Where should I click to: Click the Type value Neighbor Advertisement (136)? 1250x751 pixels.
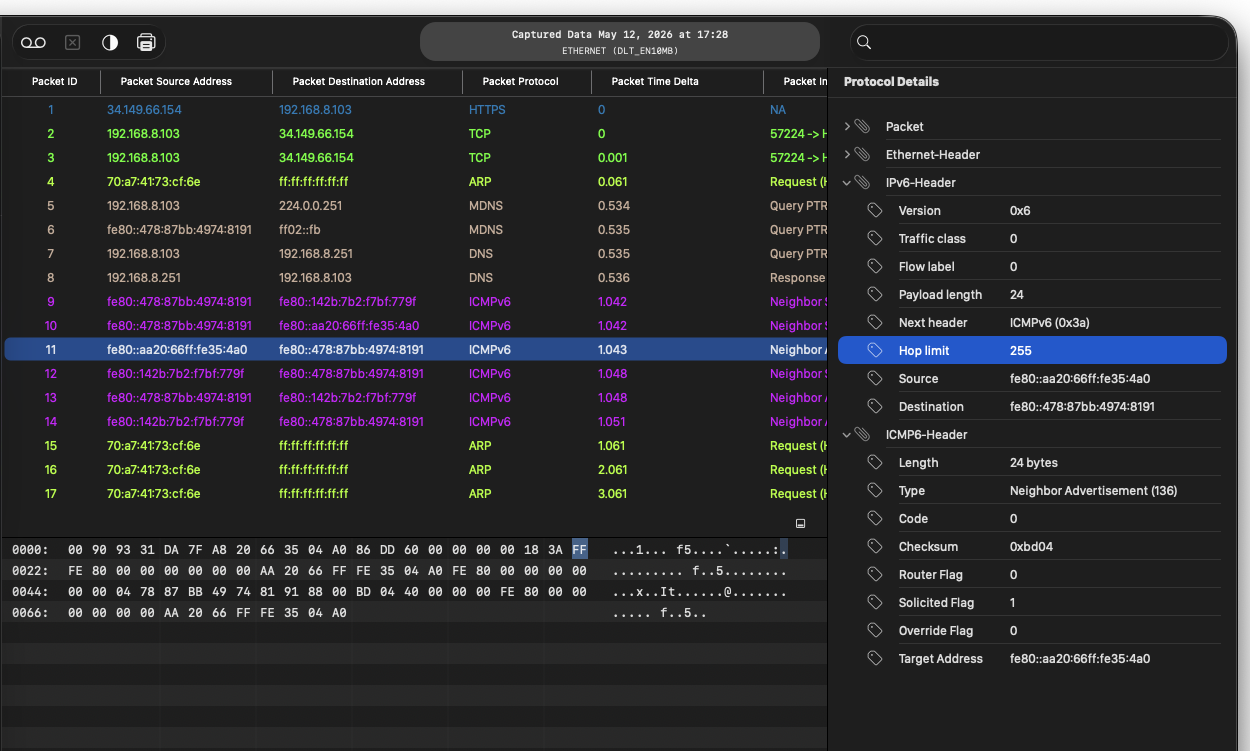click(x=1093, y=491)
